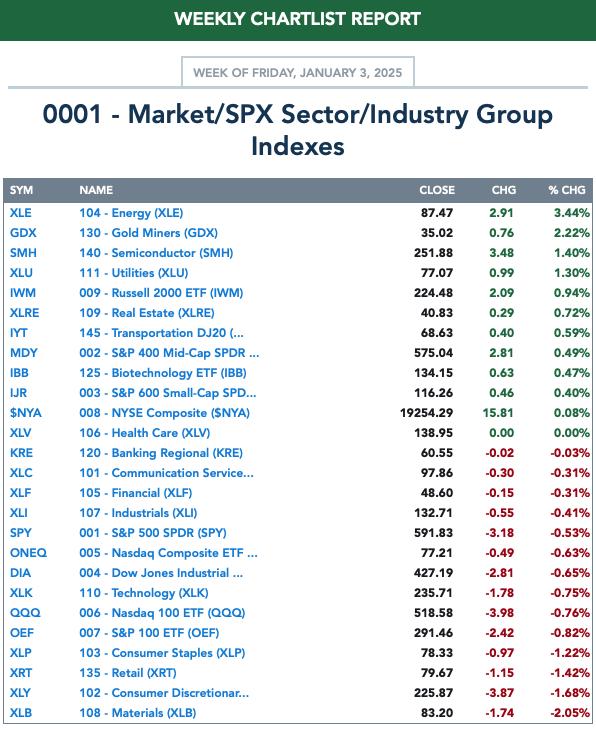Viewport: 596px width, 729px height.
Task: Click the $NYA symbol link
Action: pos(26,413)
